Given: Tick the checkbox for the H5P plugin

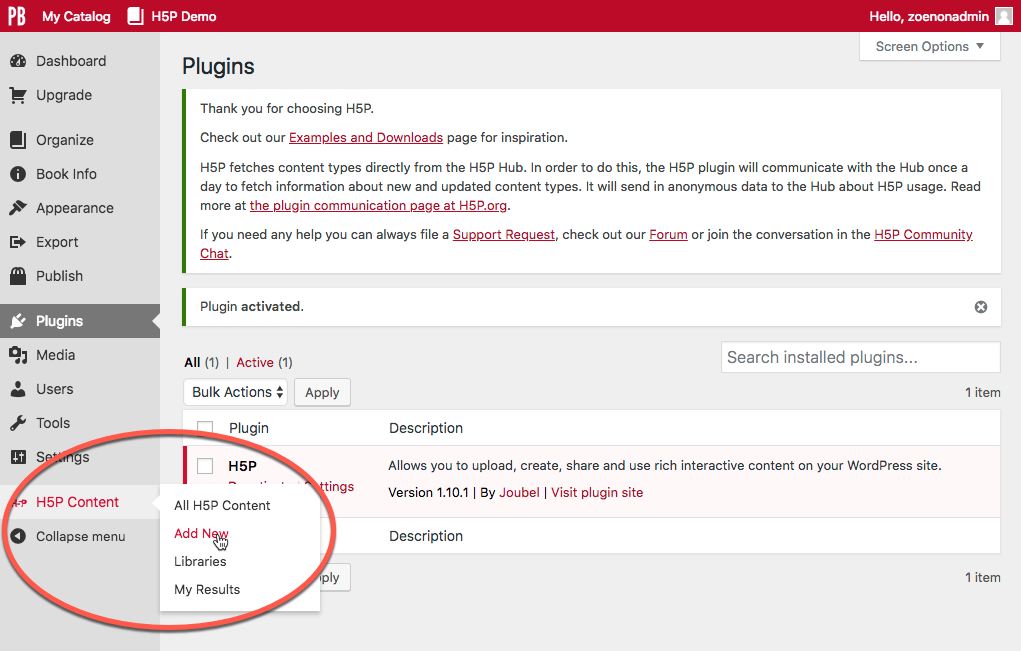Looking at the screenshot, I should [205, 465].
